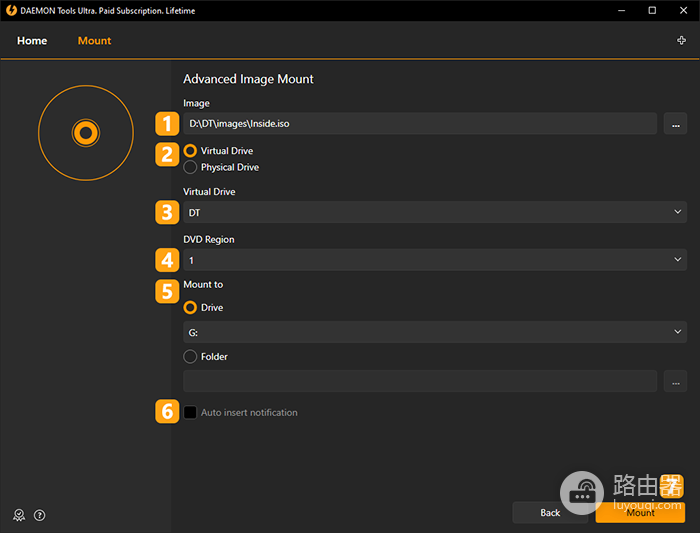Click the Back button
Viewport: 700px width, 533px height.
550,512
